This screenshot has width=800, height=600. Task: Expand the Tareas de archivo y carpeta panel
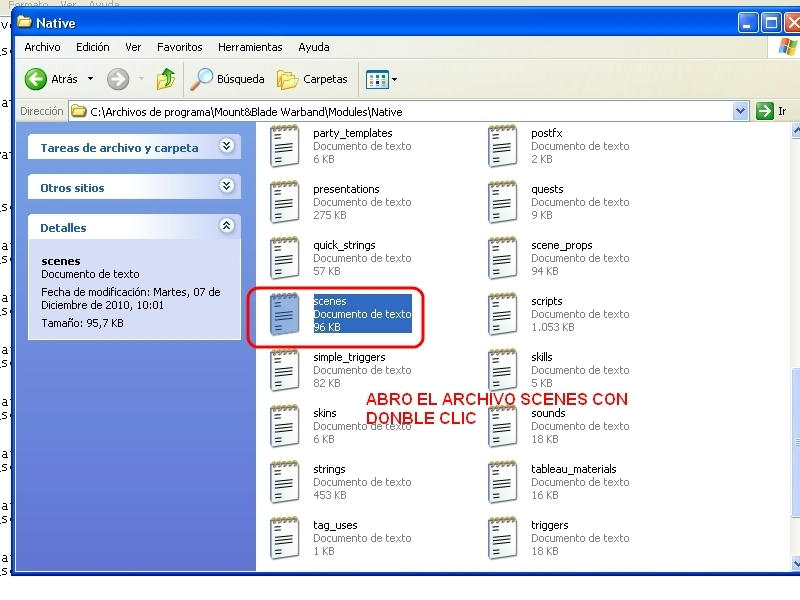226,147
